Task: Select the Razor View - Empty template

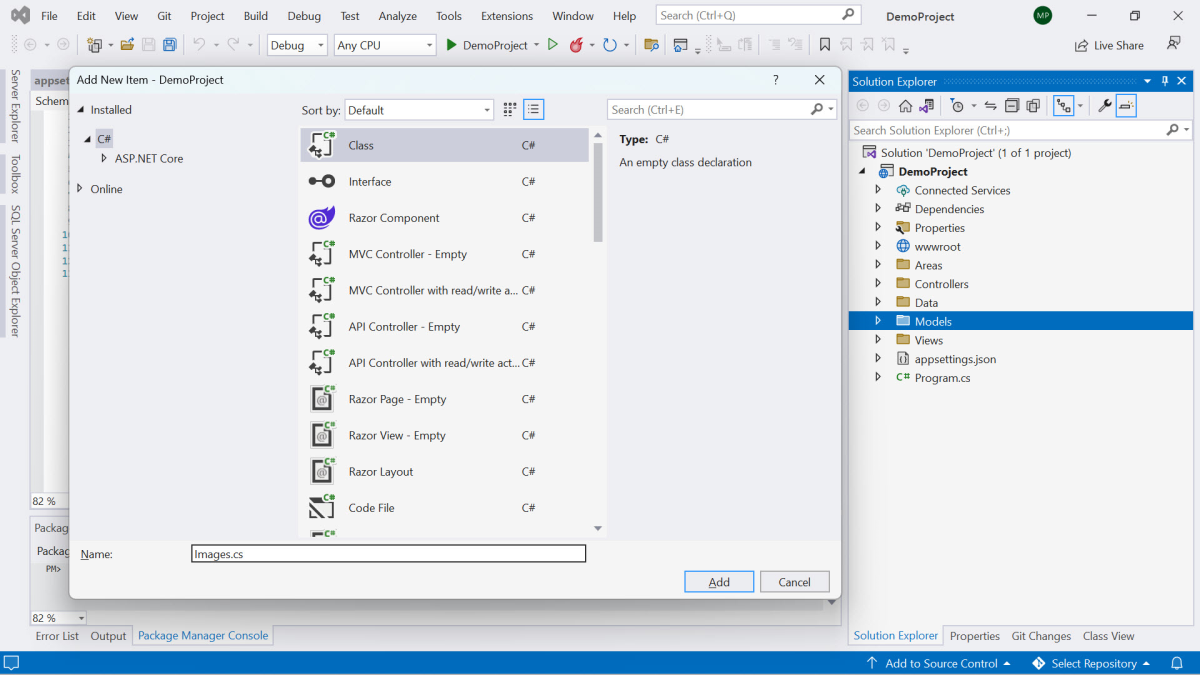Action: [x=445, y=435]
